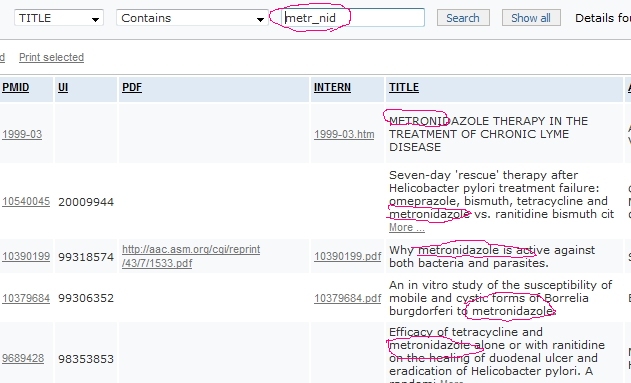Image resolution: width=631 pixels, height=383 pixels.
Task: Click the Search button
Action: point(463,18)
